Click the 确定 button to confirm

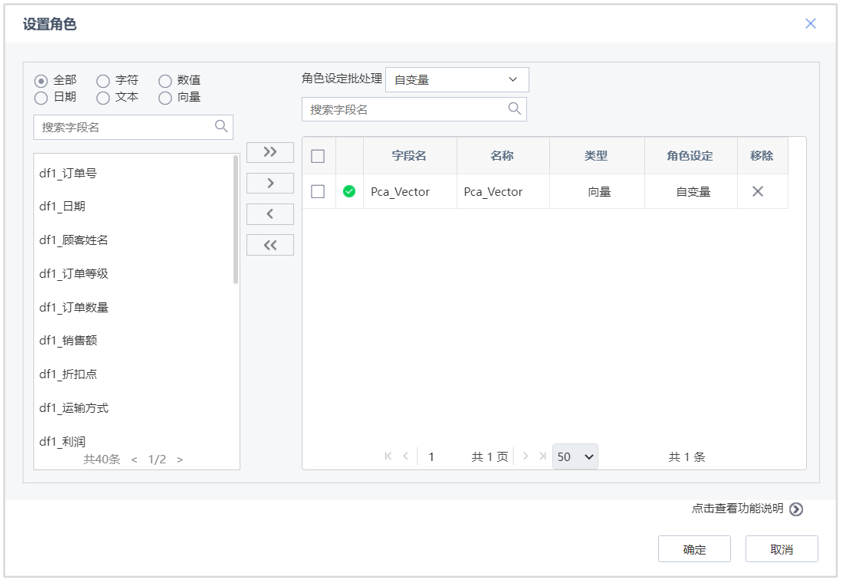694,548
